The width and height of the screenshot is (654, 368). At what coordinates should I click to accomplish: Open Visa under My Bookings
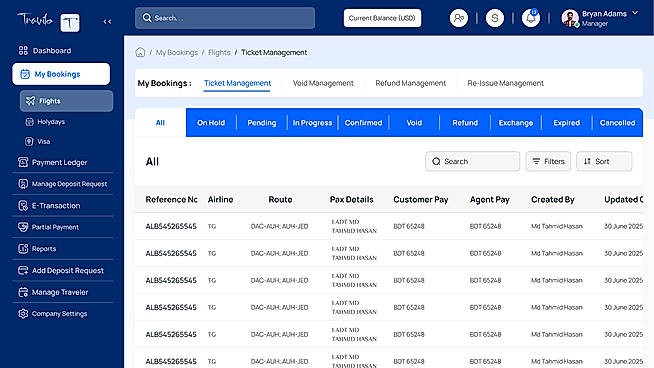(x=38, y=141)
